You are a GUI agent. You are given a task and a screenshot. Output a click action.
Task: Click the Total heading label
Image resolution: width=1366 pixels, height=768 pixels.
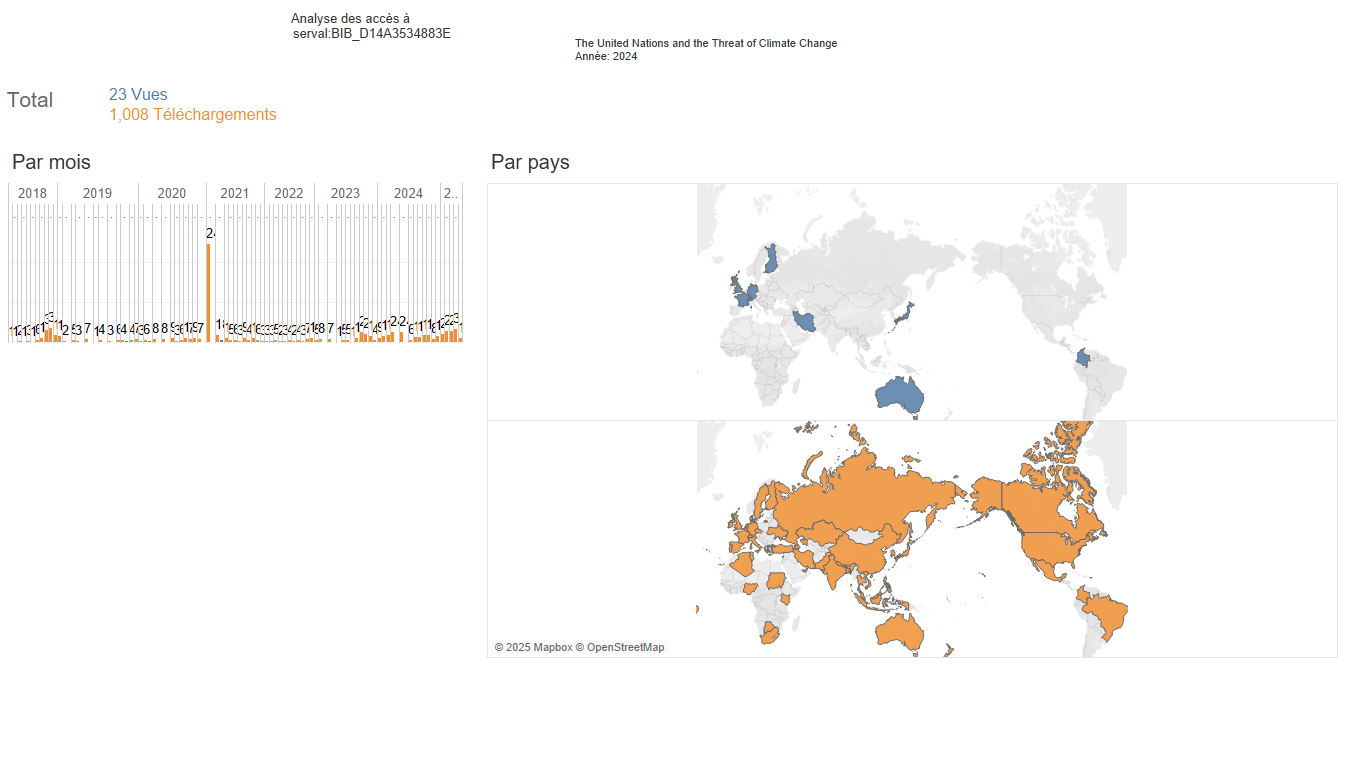point(30,100)
